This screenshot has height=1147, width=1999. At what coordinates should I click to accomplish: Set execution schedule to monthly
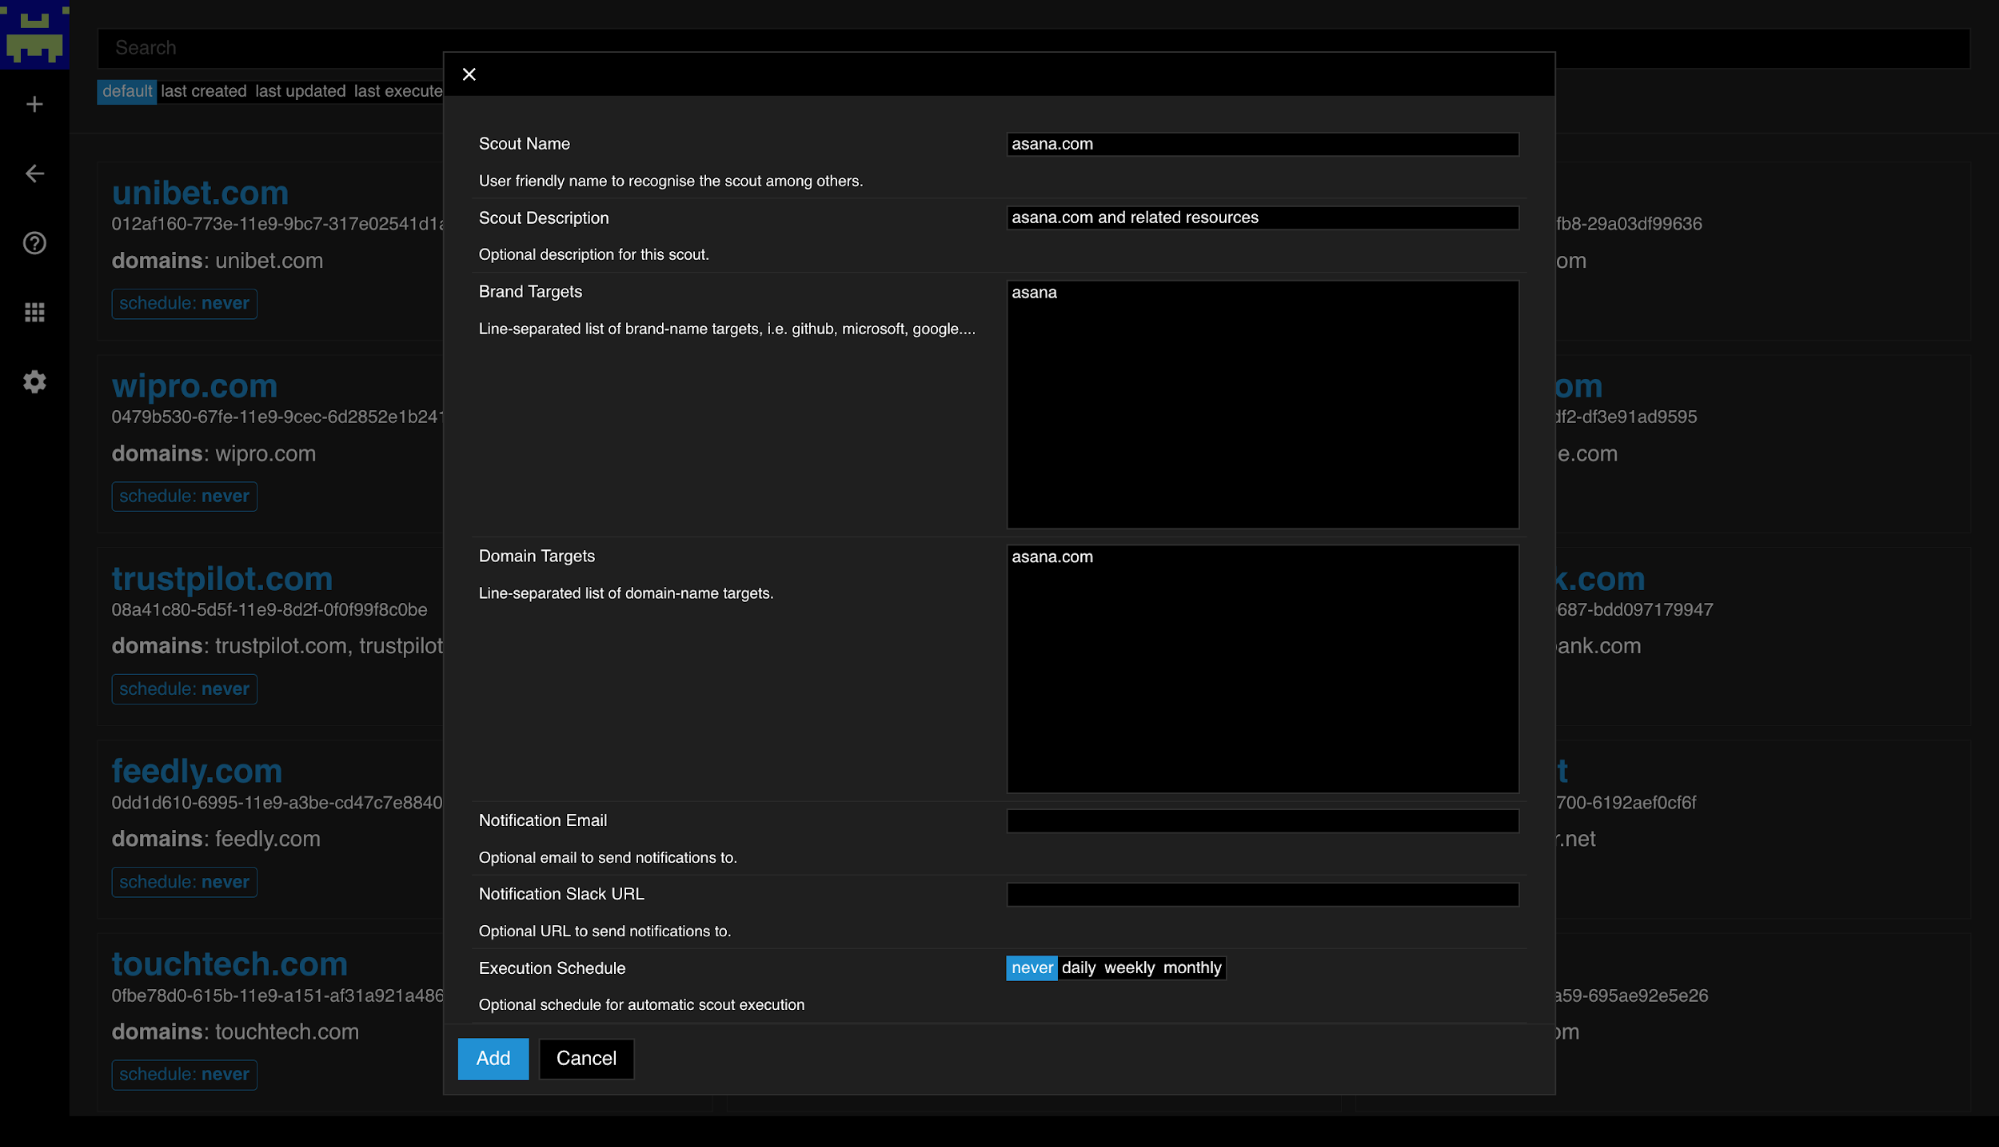[1191, 967]
